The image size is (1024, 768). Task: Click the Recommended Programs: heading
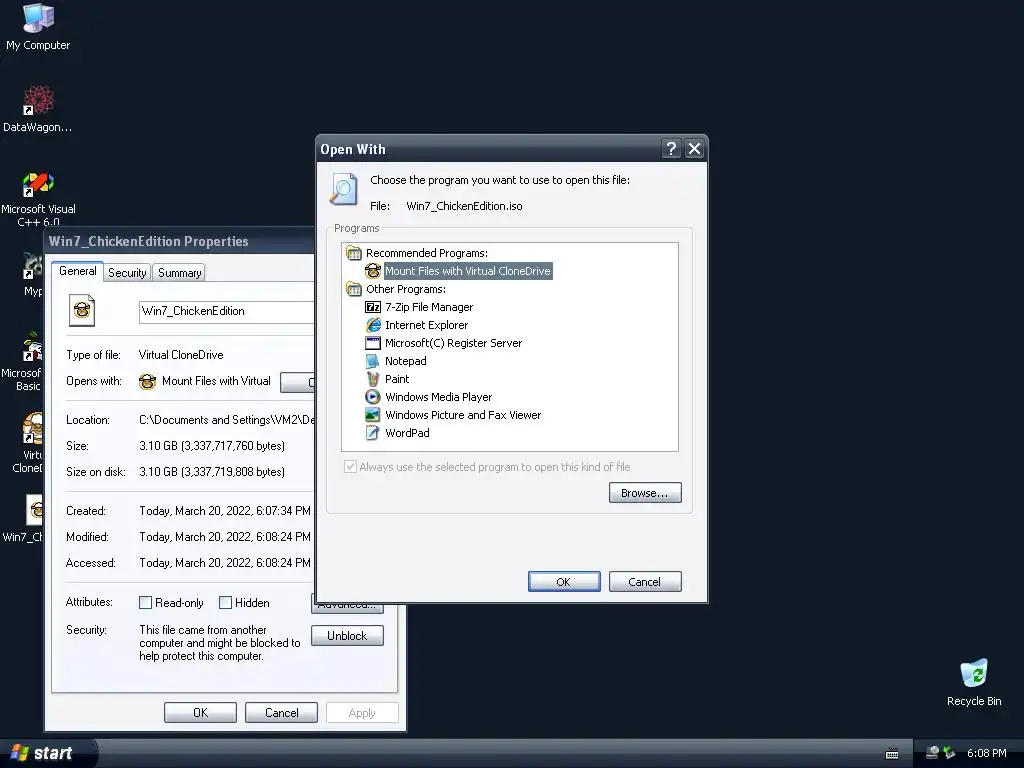pyautogui.click(x=426, y=253)
